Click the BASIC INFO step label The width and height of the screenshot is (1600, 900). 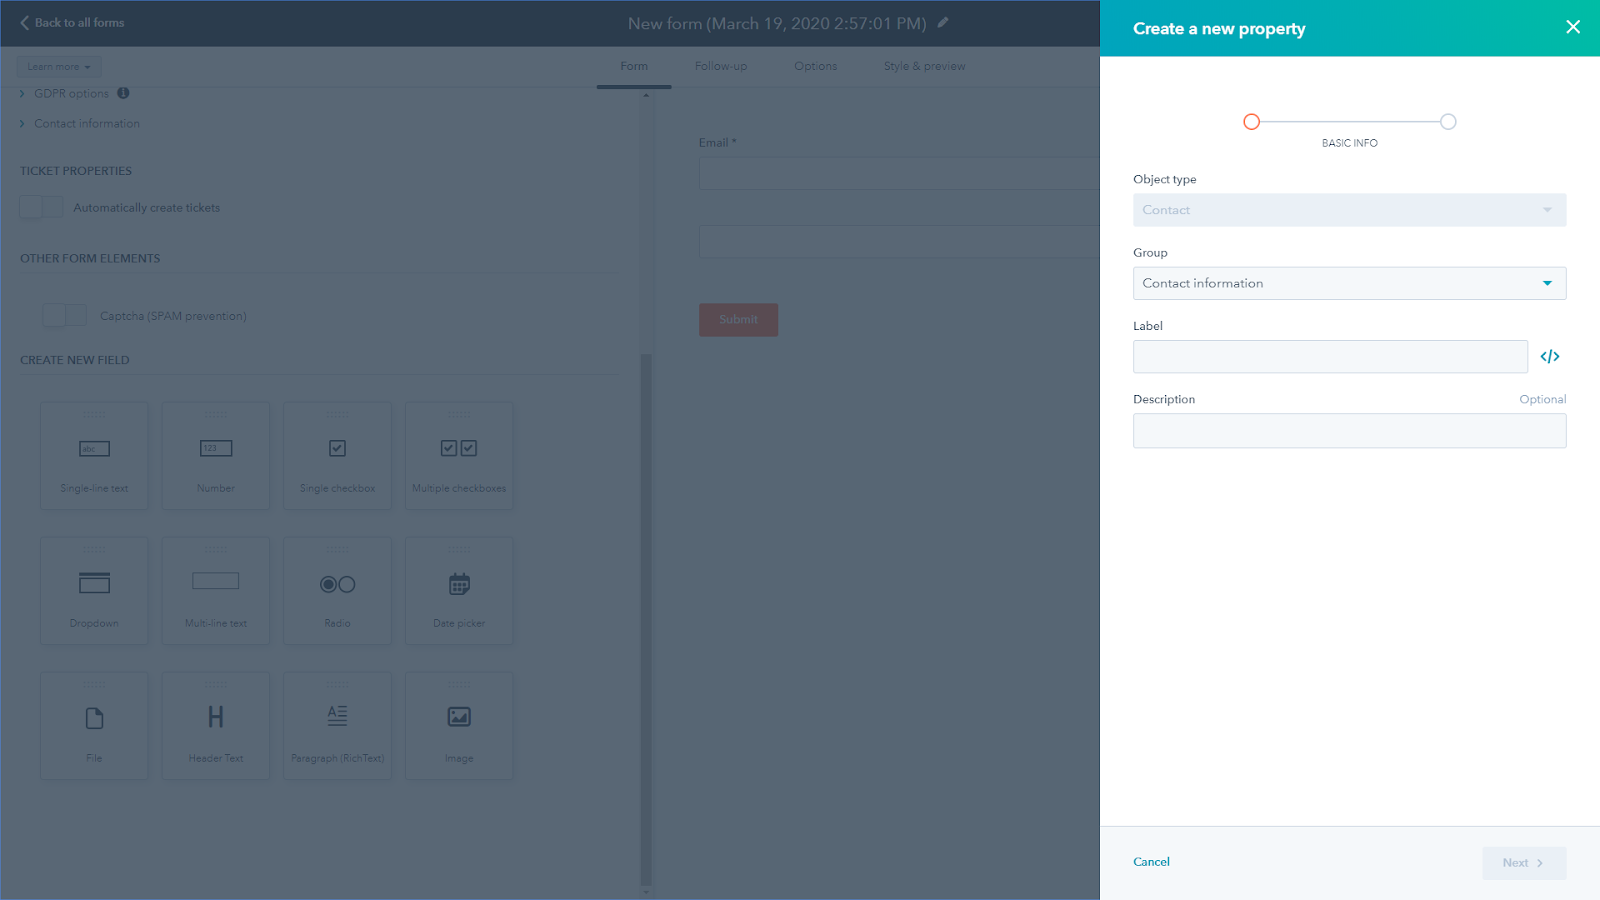point(1349,143)
